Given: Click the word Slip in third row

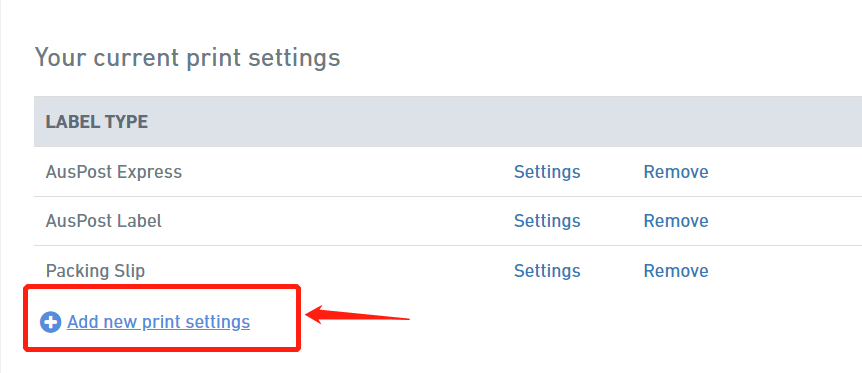Looking at the screenshot, I should [130, 270].
